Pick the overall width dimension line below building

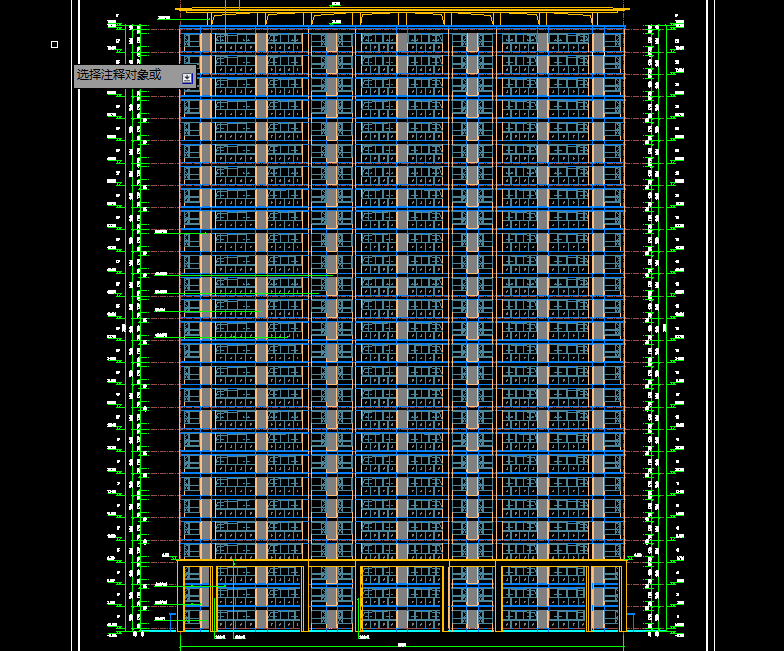pos(400,645)
